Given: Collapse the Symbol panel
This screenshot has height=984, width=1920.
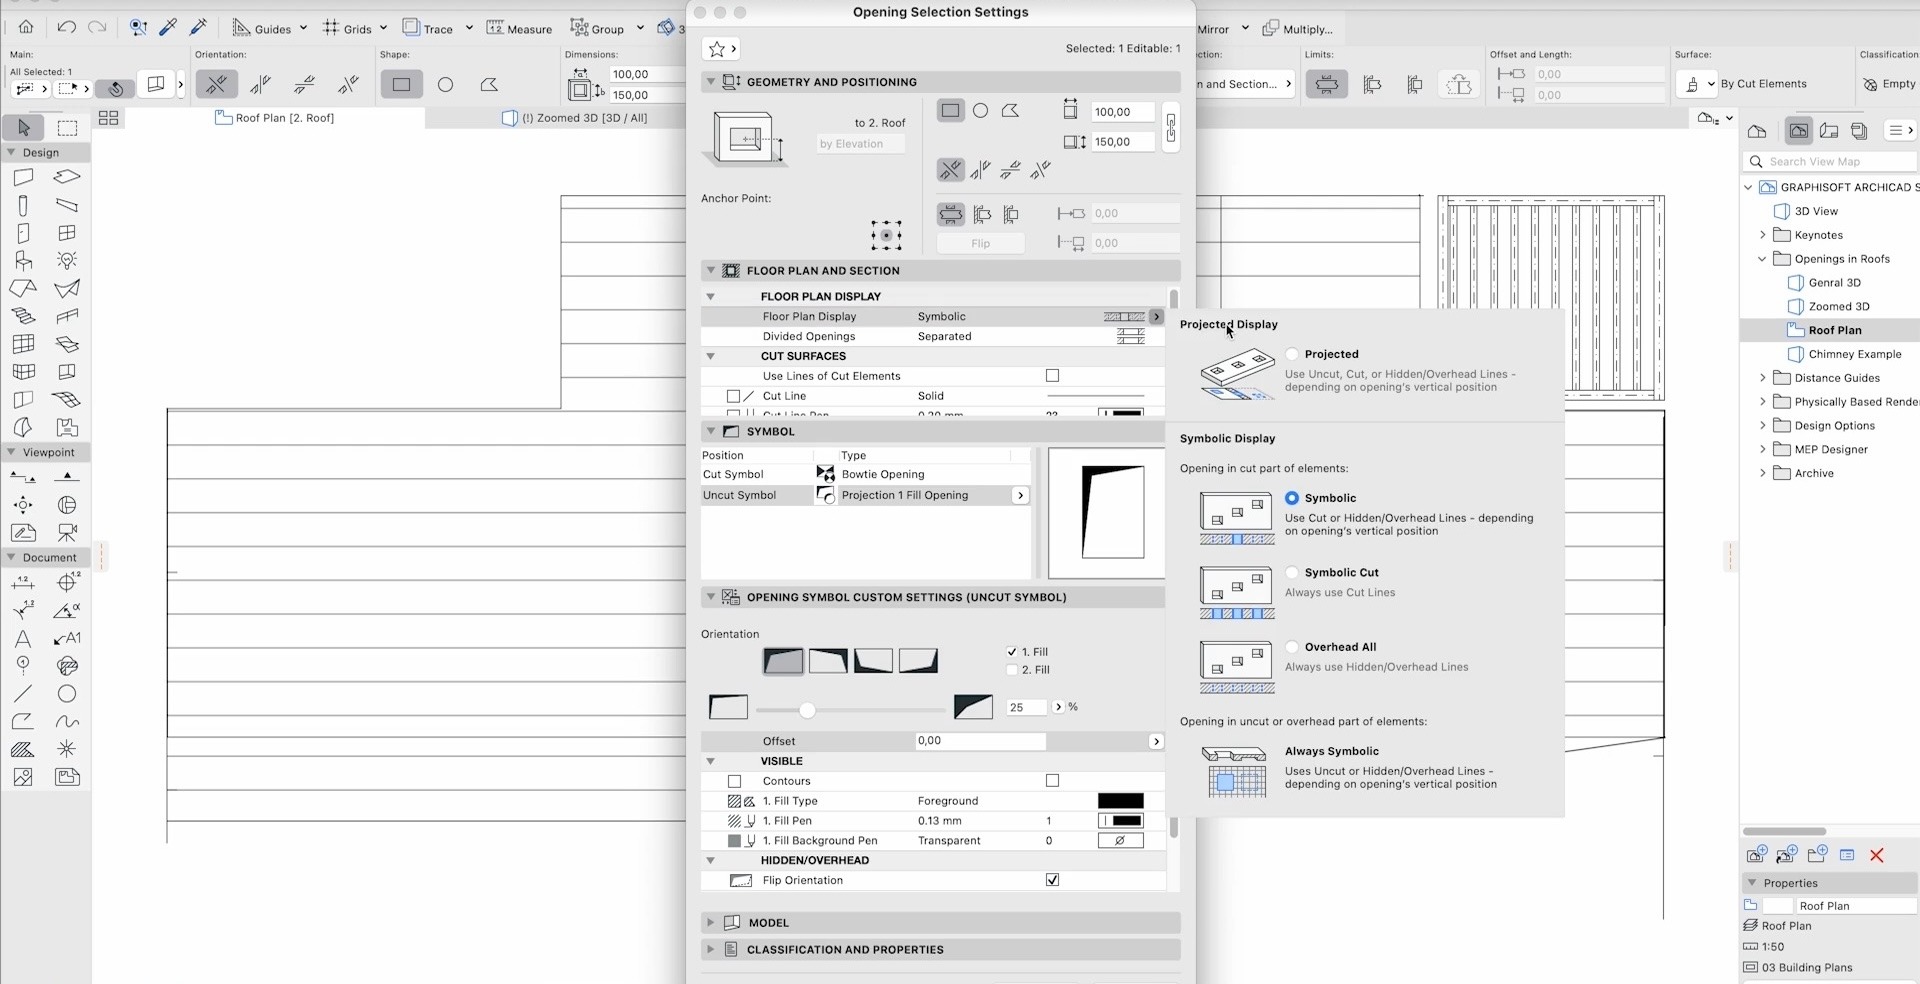Looking at the screenshot, I should click(711, 432).
